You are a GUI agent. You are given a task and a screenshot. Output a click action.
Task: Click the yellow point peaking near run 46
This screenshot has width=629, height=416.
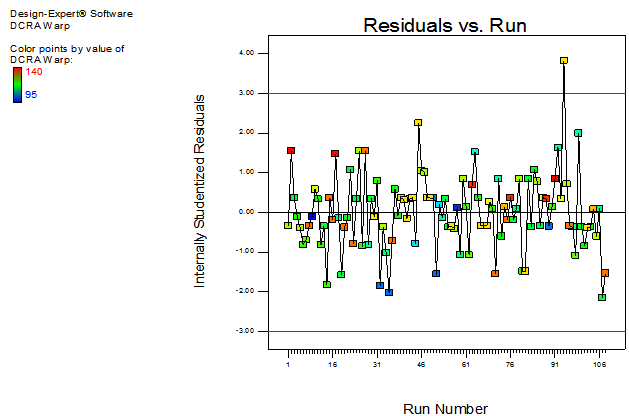[418, 123]
